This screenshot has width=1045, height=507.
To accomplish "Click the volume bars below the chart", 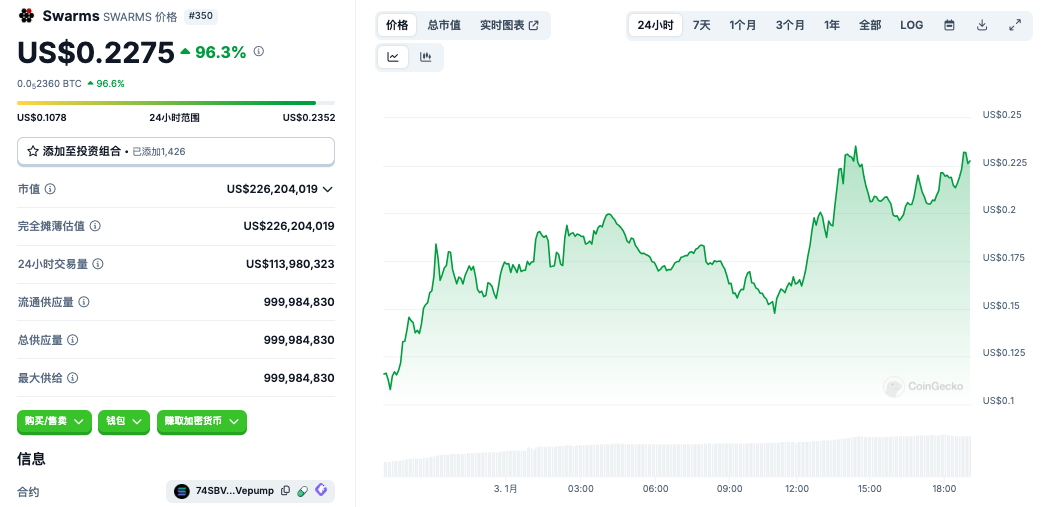I will 677,457.
